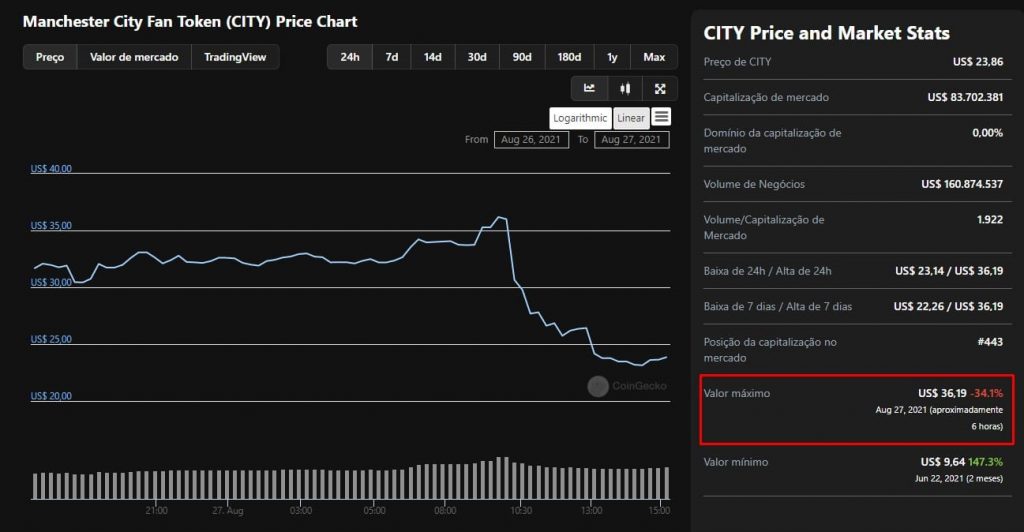The height and width of the screenshot is (532, 1024).
Task: Click the Valor mínimo price US$ 9,64
Action: (x=942, y=462)
